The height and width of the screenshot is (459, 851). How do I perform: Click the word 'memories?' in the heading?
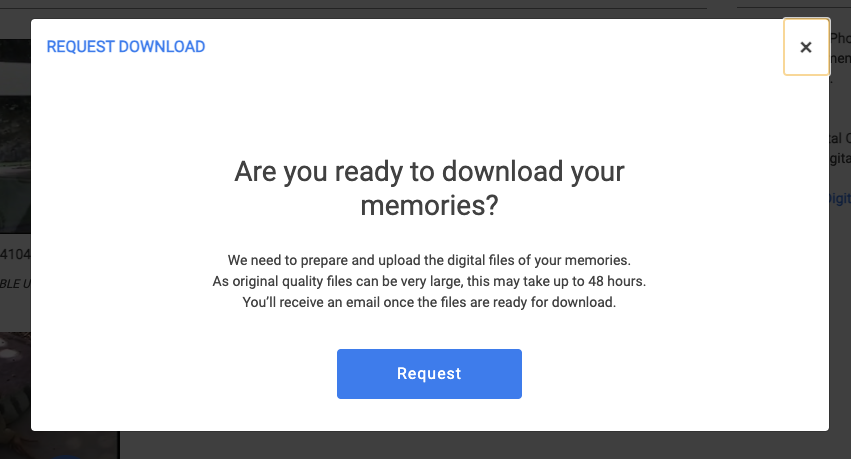click(429, 206)
